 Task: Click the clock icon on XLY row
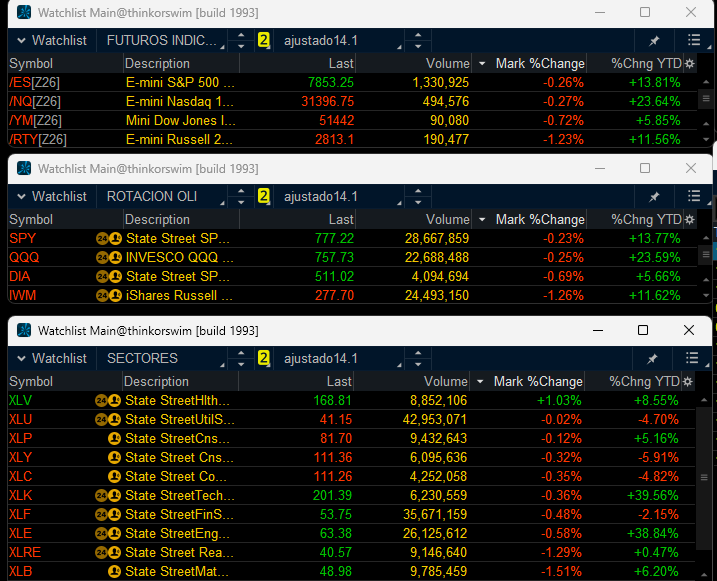pyautogui.click(x=114, y=457)
